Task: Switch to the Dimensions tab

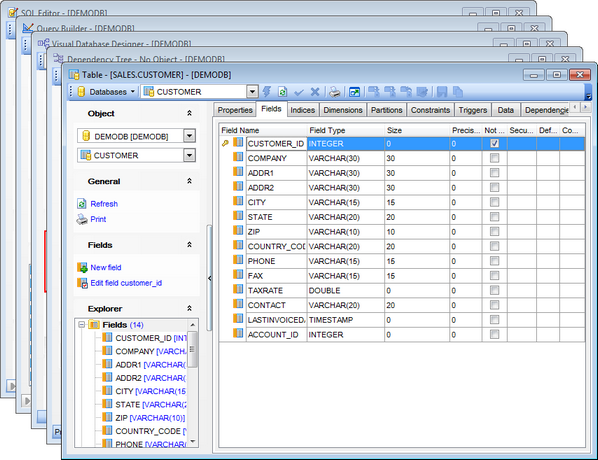Action: [x=343, y=110]
